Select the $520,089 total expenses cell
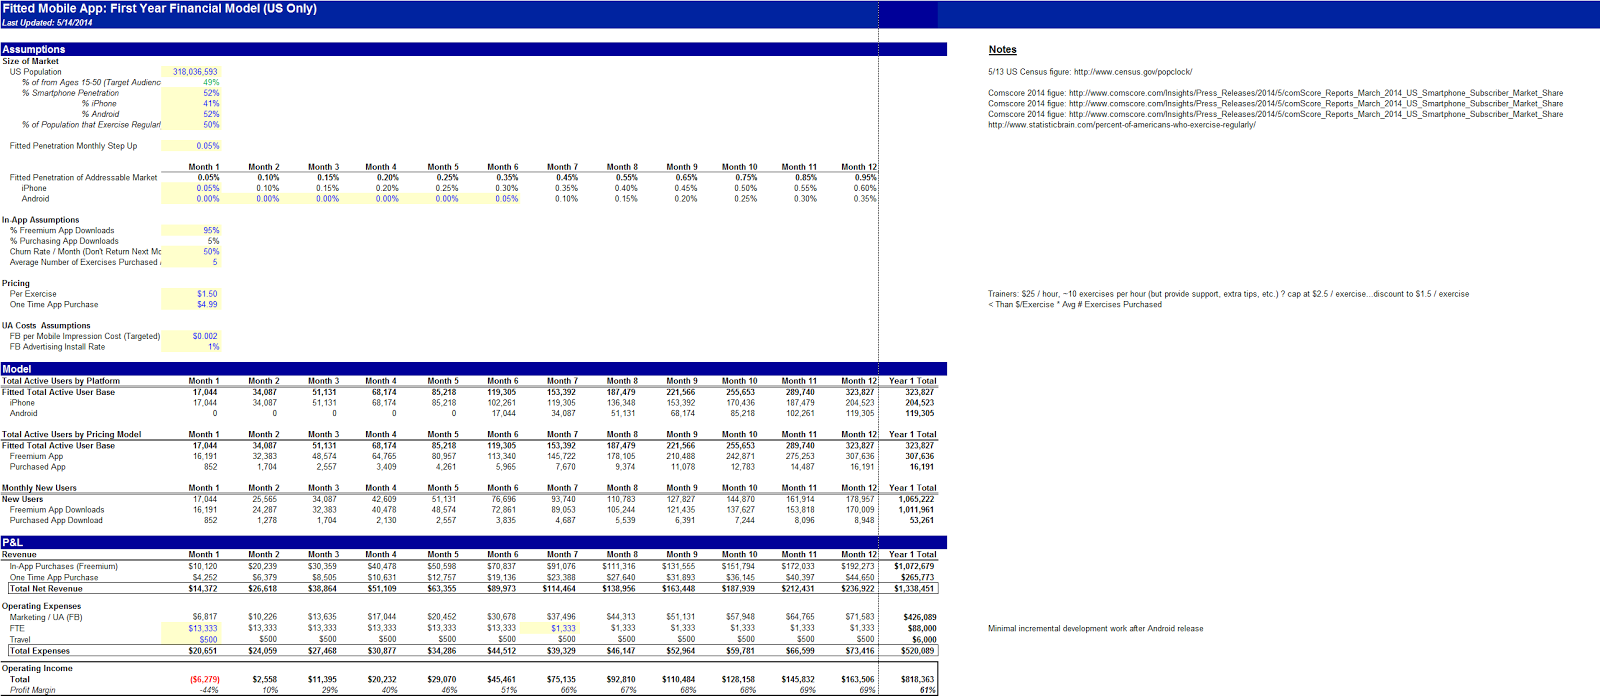The height and width of the screenshot is (696, 1600). click(x=917, y=651)
